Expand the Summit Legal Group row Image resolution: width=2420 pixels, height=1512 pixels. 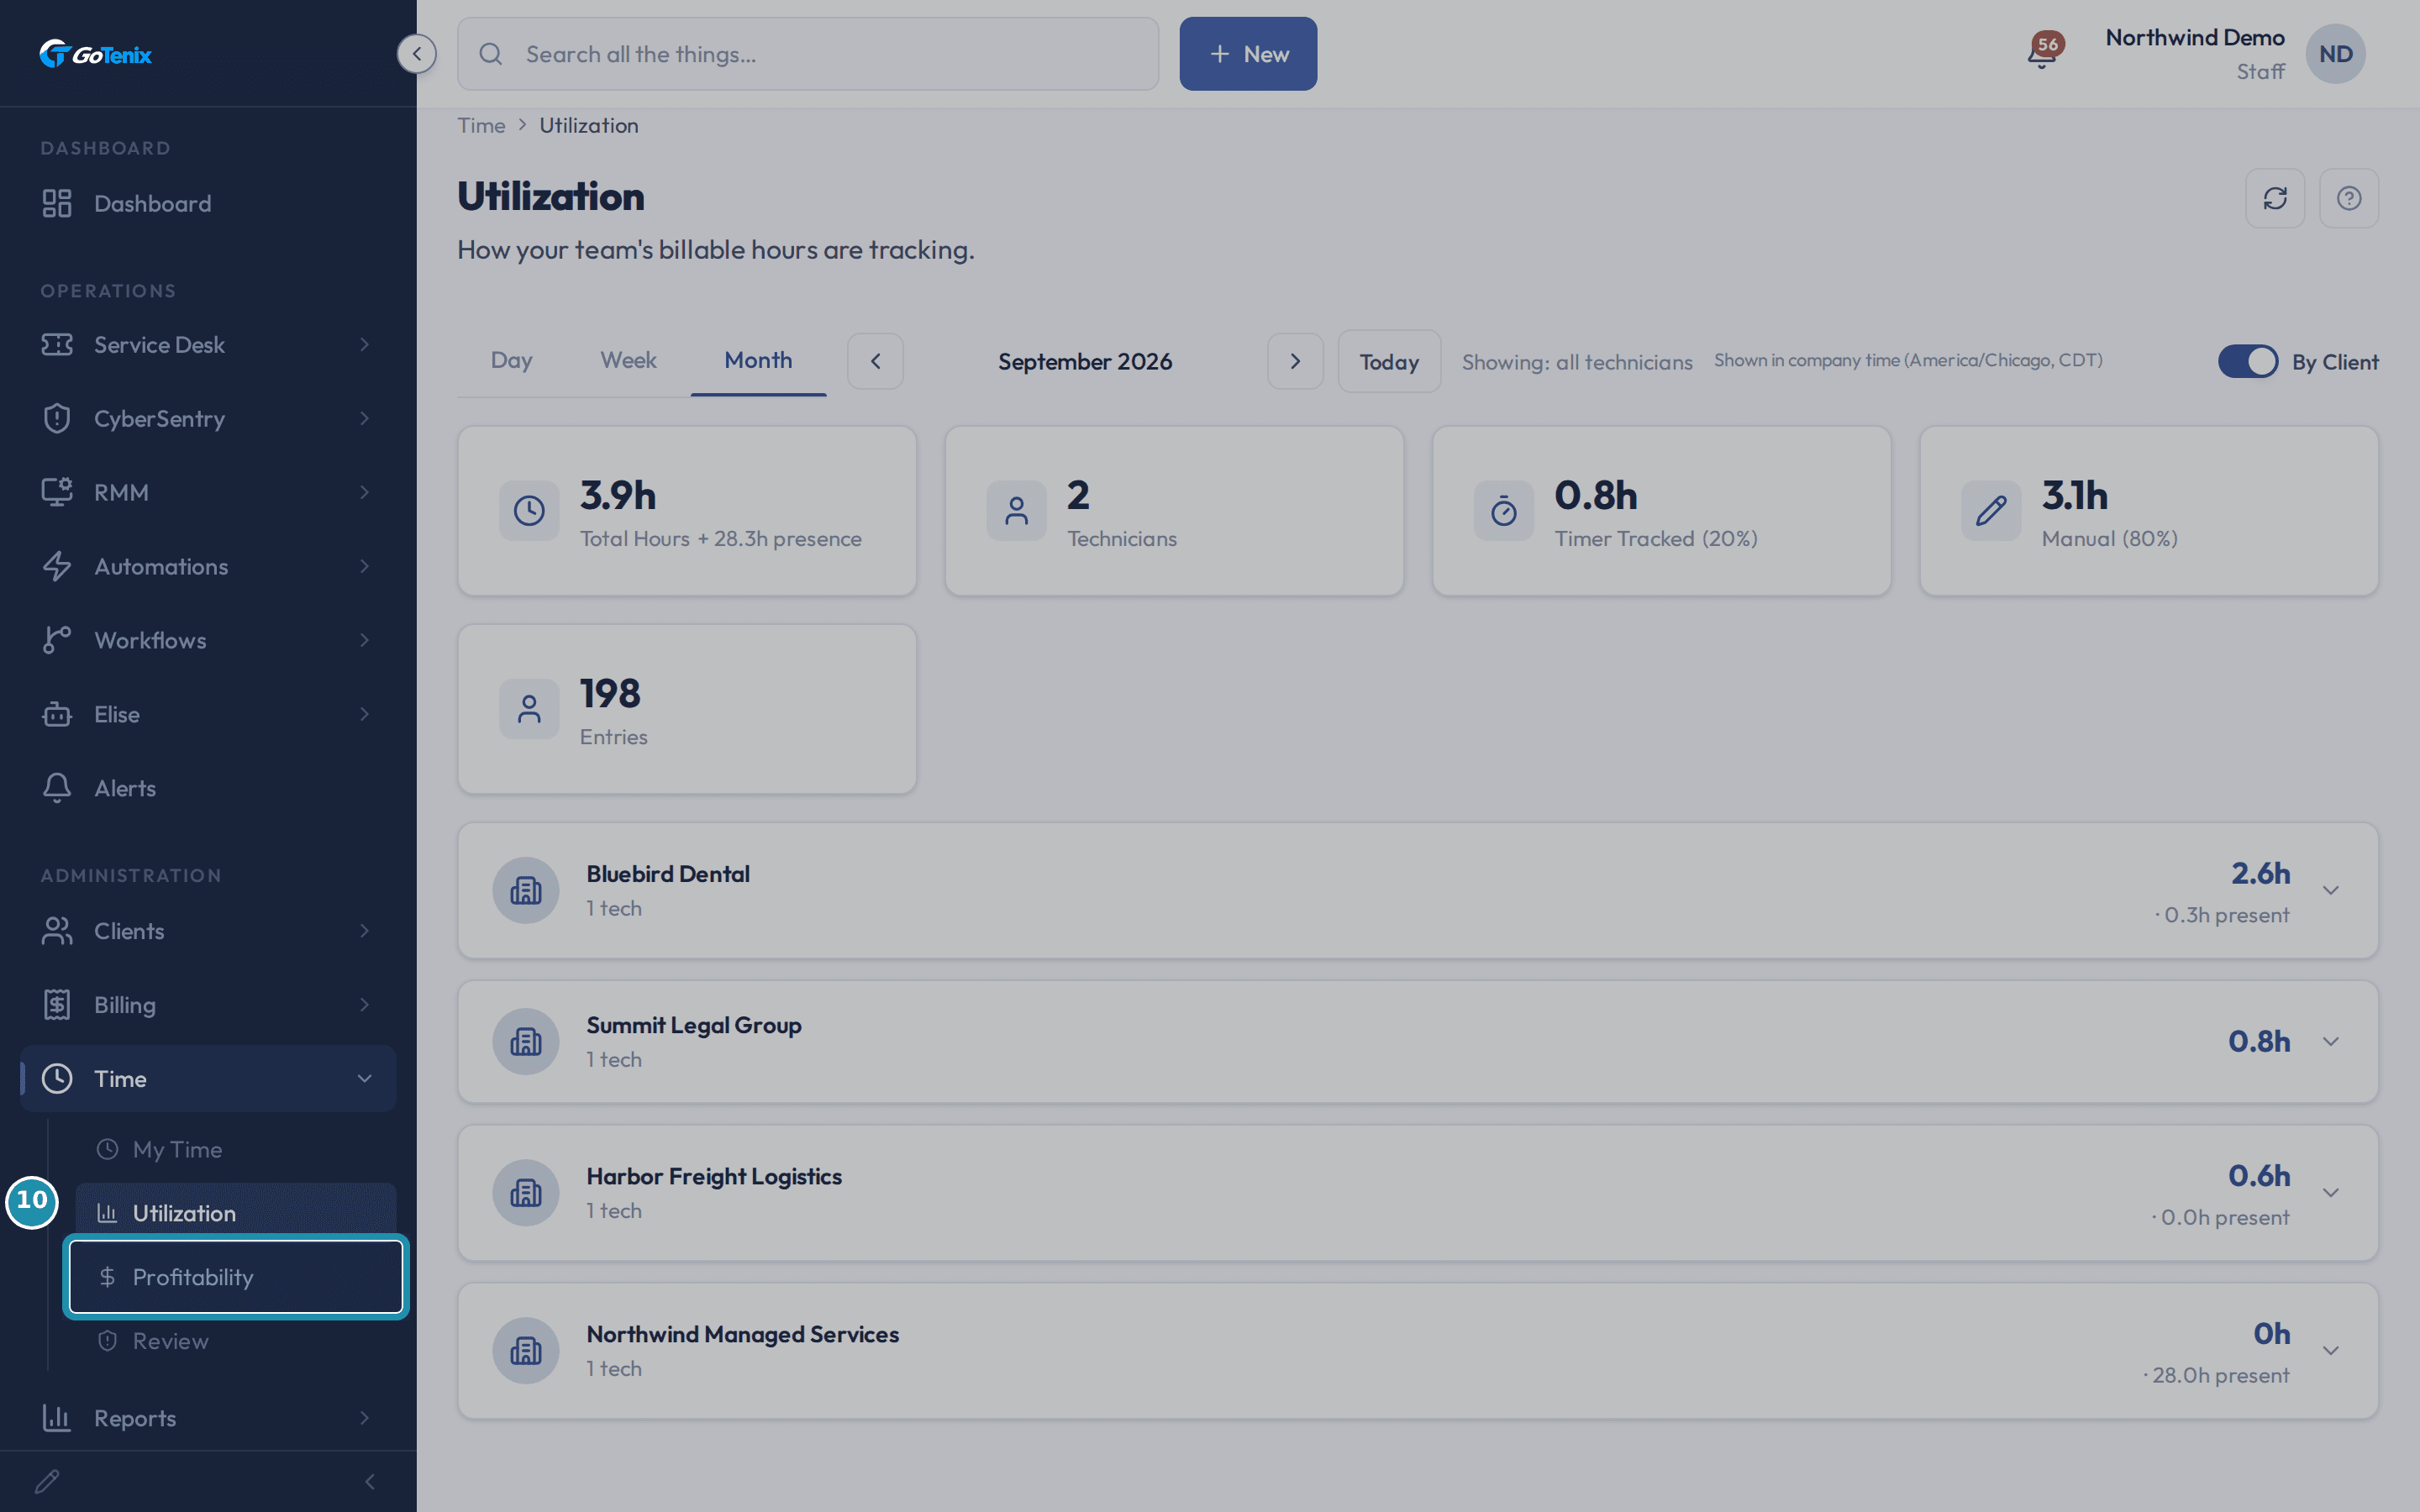[x=2331, y=1041]
